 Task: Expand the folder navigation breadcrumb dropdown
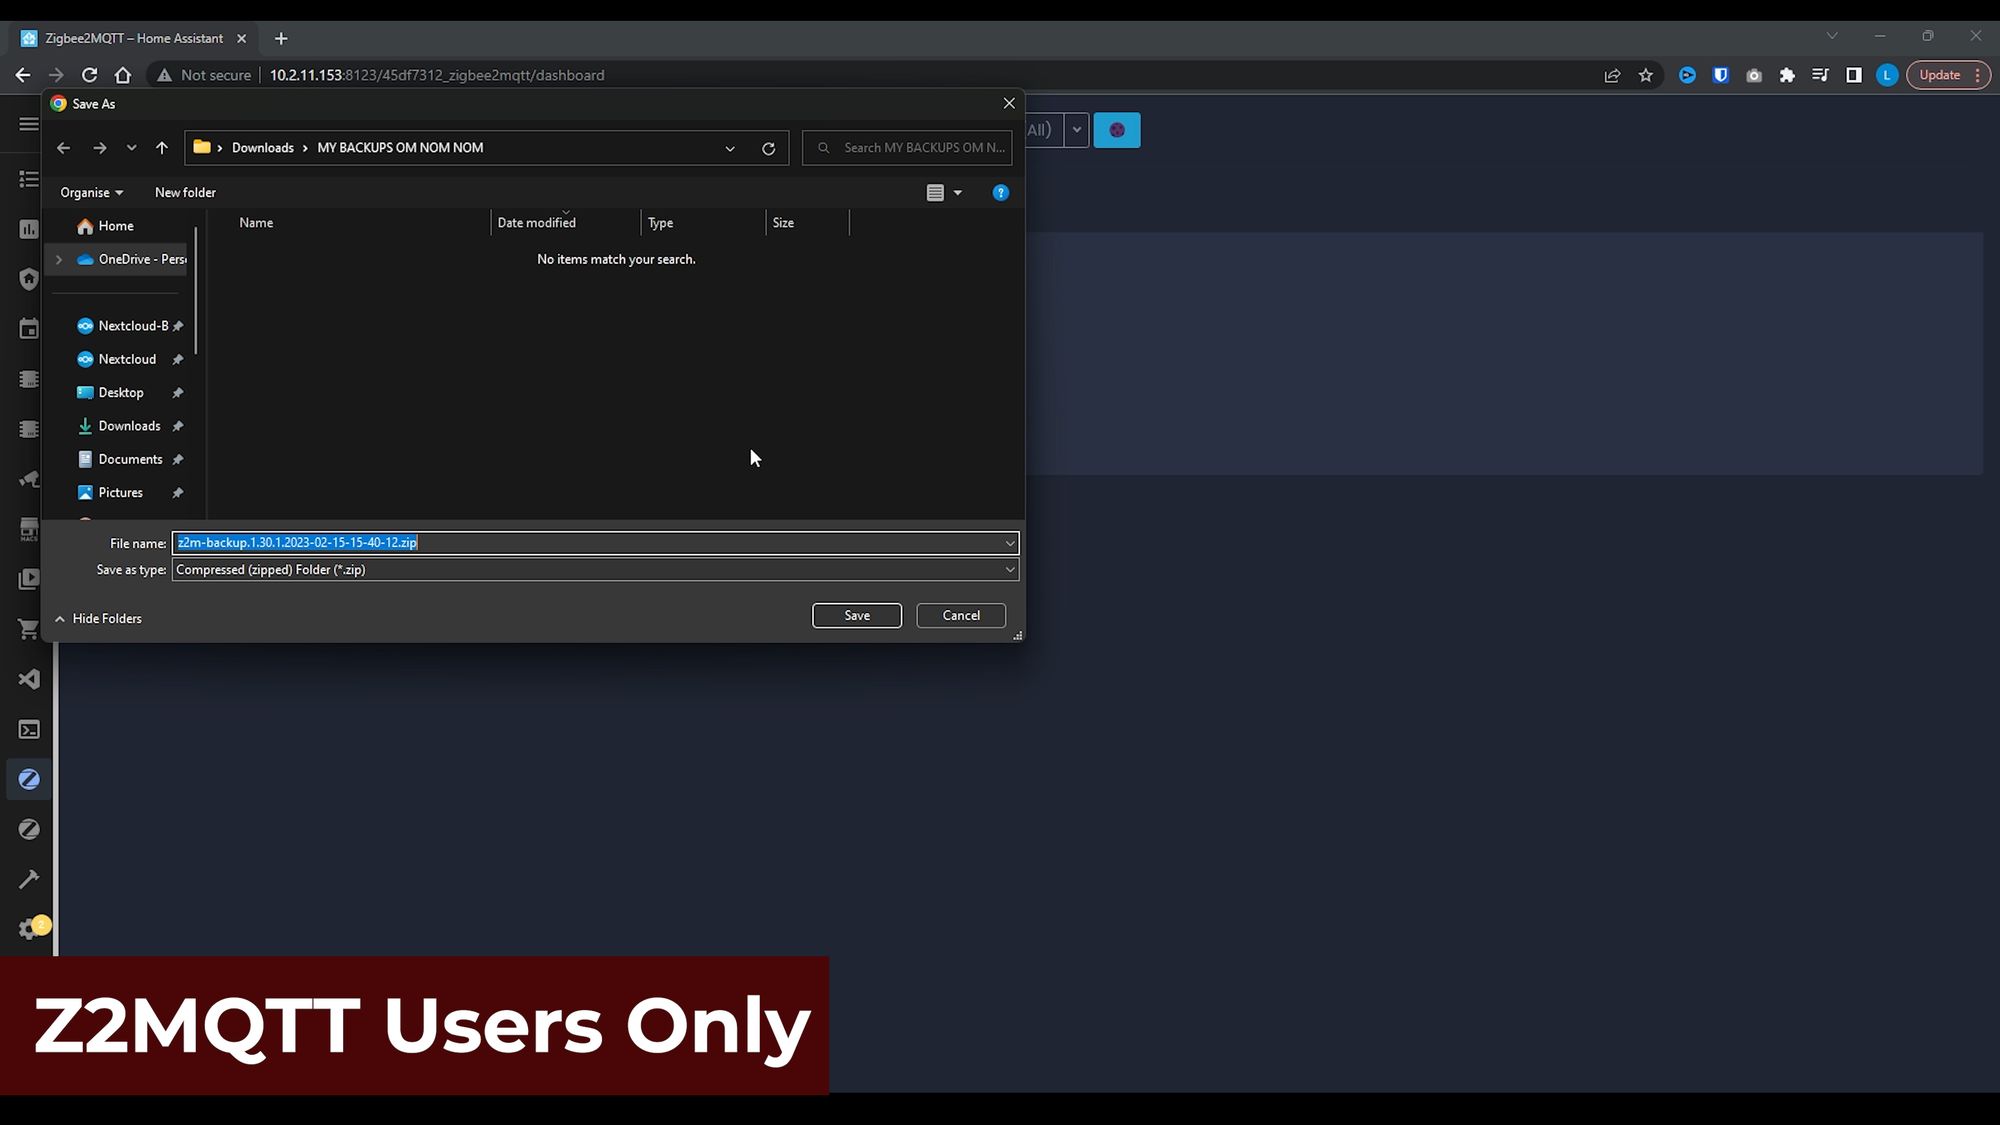coord(729,147)
